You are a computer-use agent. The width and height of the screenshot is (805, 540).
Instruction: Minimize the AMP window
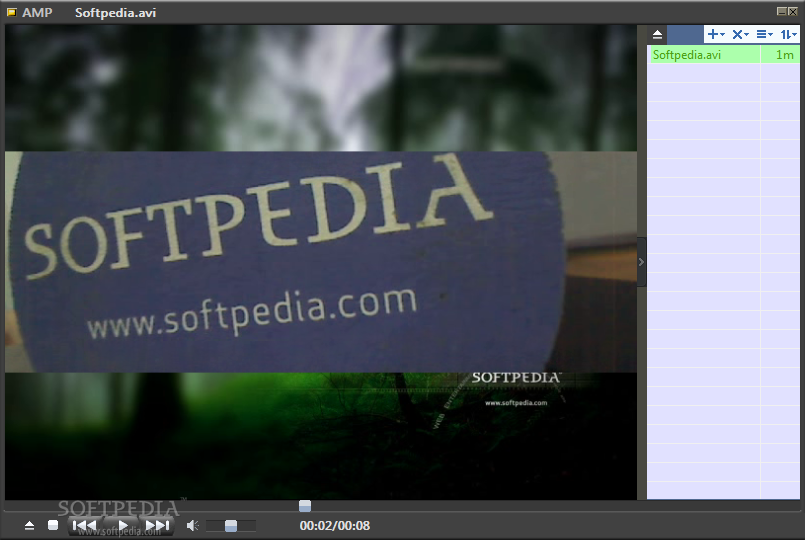[781, 11]
